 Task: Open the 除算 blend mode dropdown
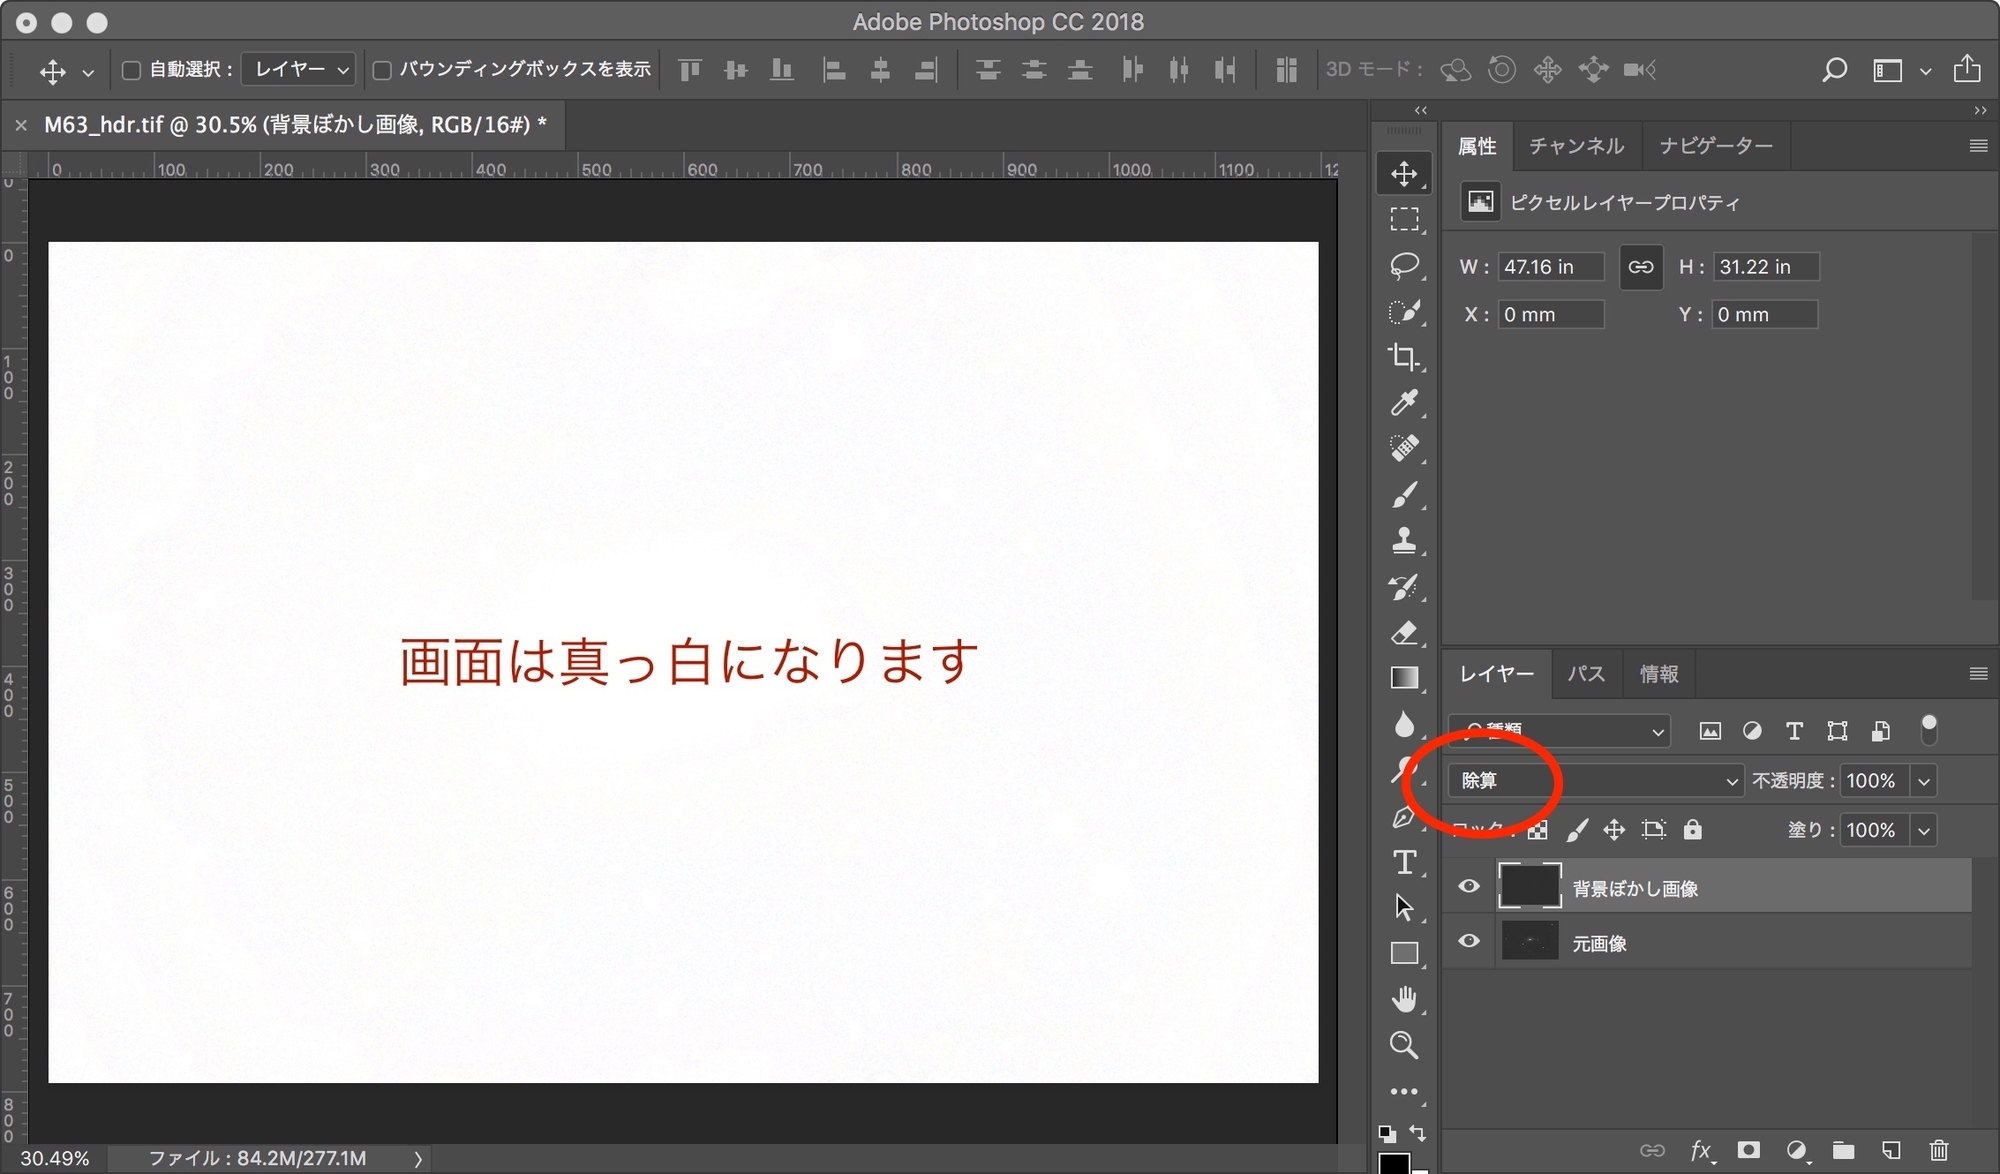click(x=1595, y=781)
